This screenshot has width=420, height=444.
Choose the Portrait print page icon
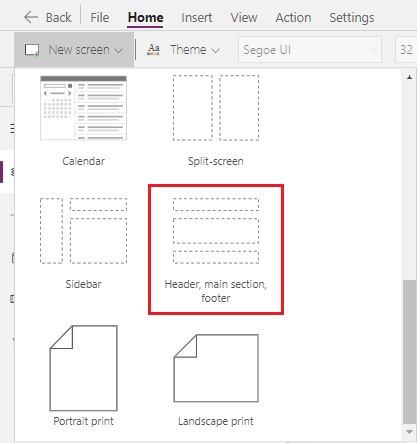83,368
